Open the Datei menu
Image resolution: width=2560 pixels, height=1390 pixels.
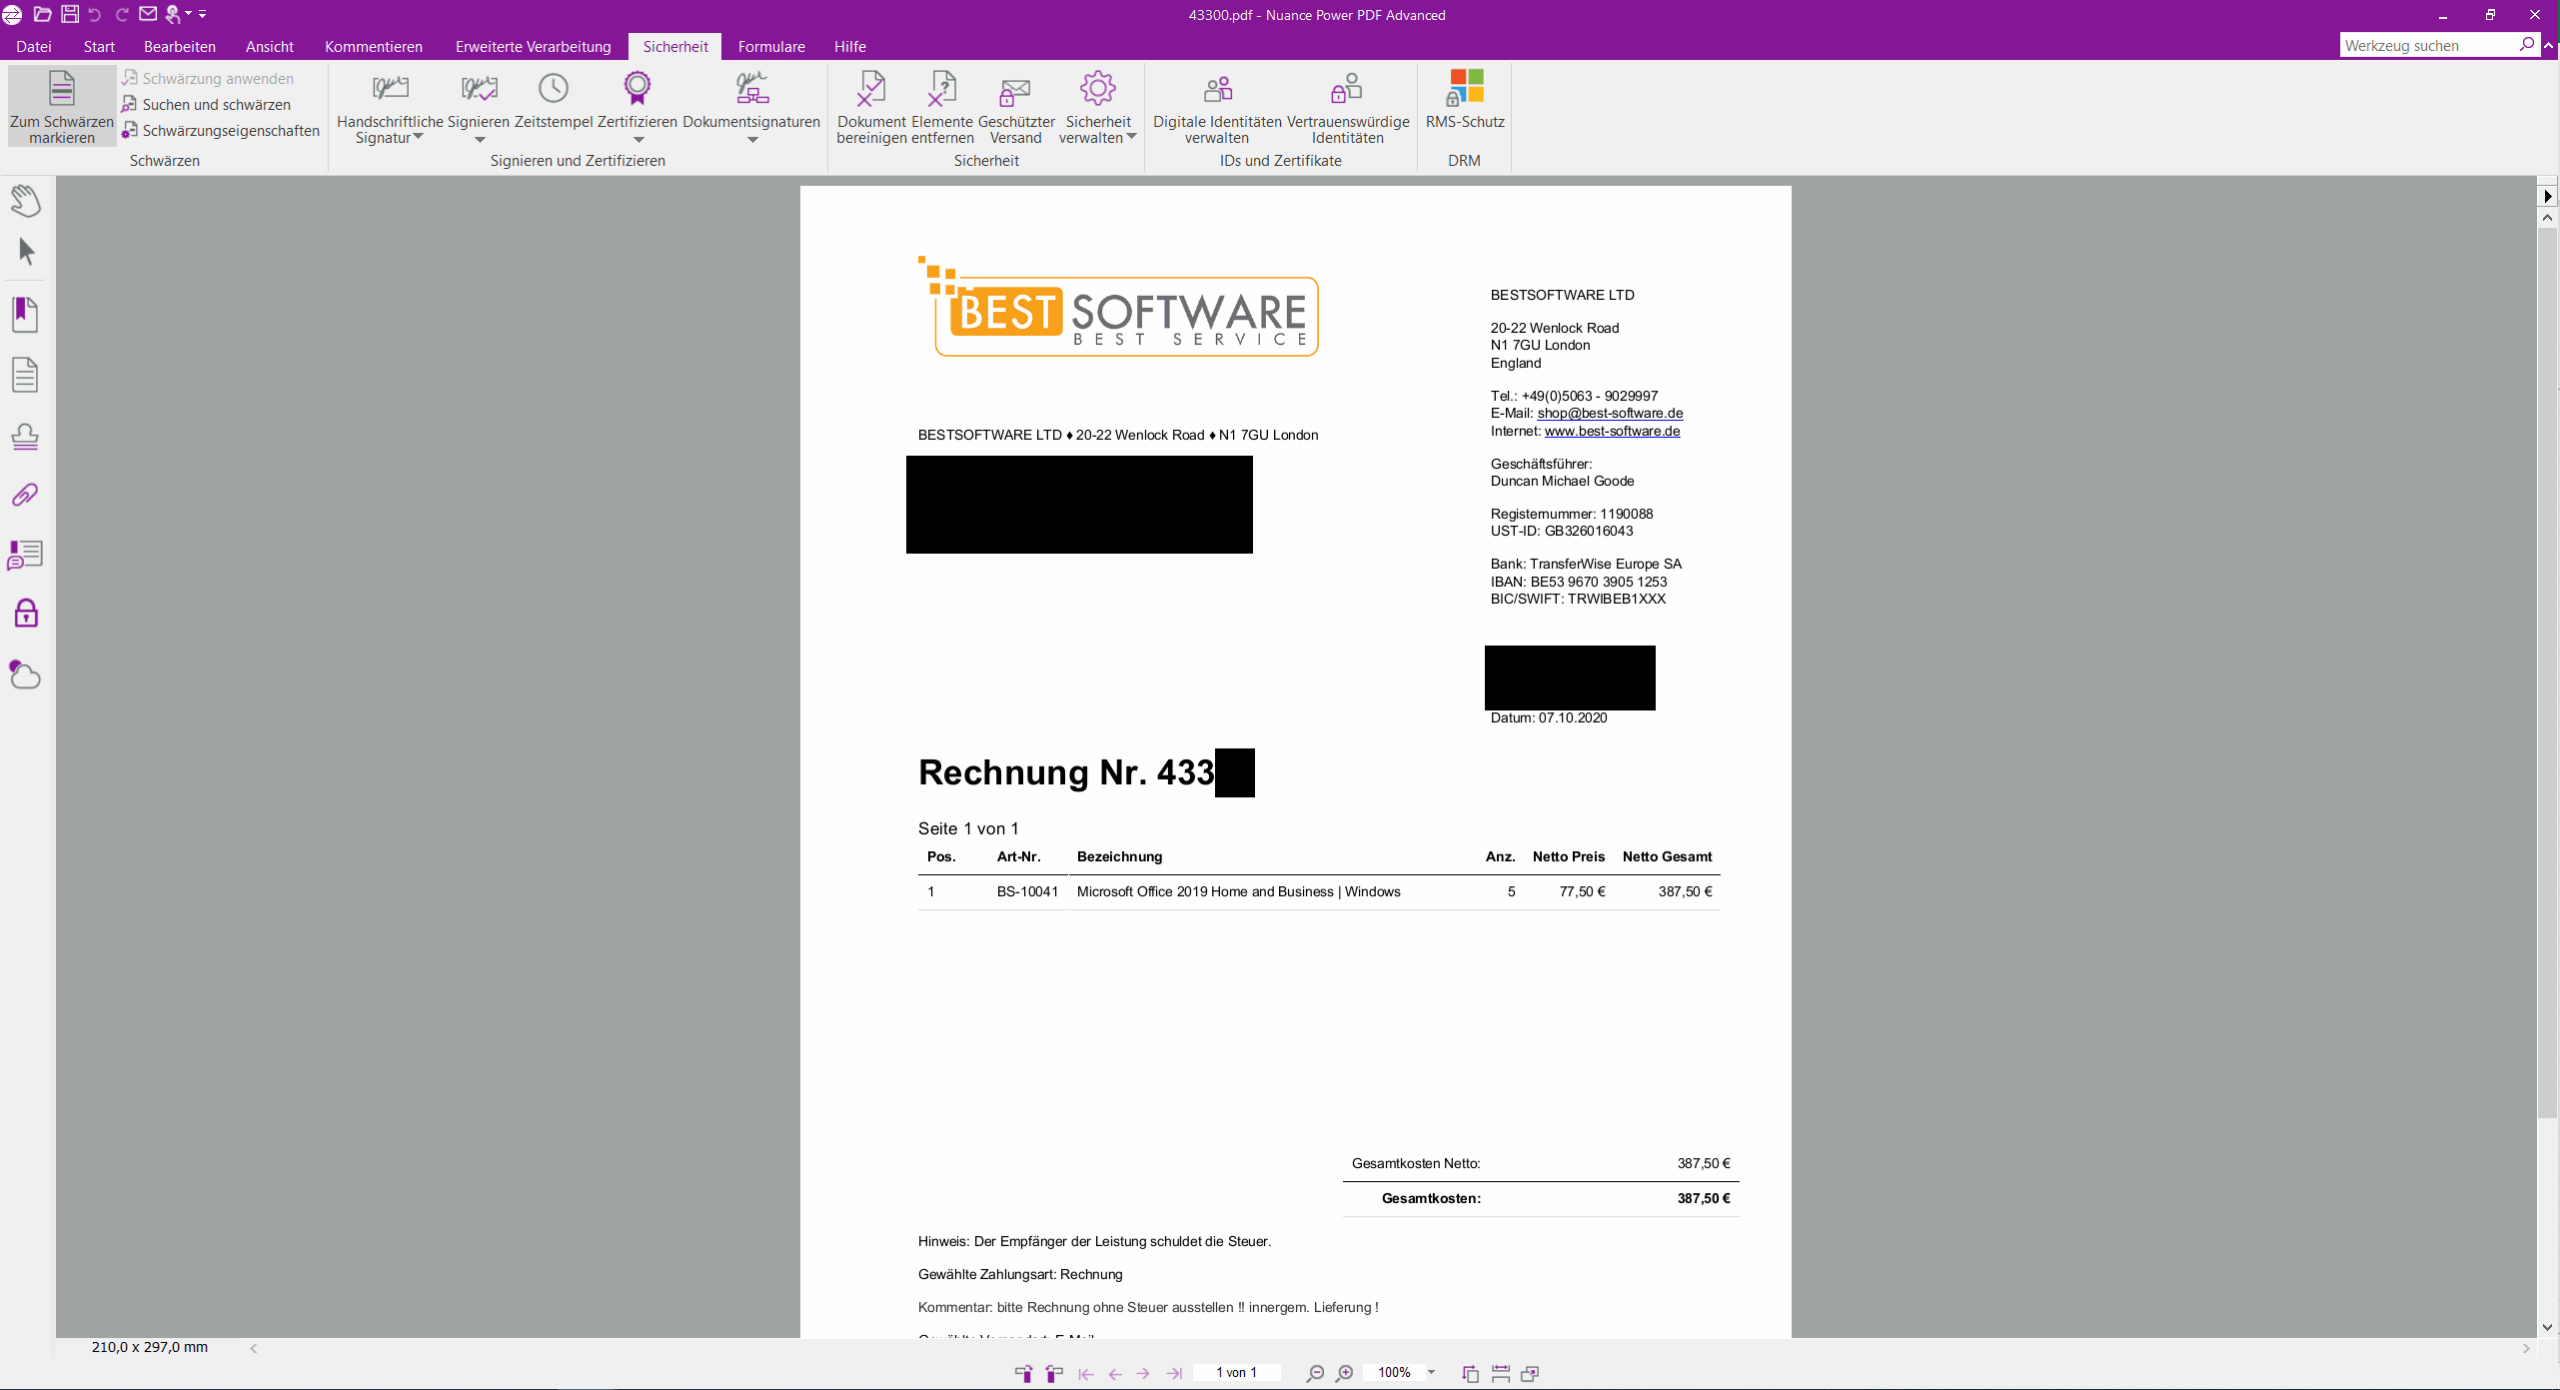pyautogui.click(x=34, y=46)
